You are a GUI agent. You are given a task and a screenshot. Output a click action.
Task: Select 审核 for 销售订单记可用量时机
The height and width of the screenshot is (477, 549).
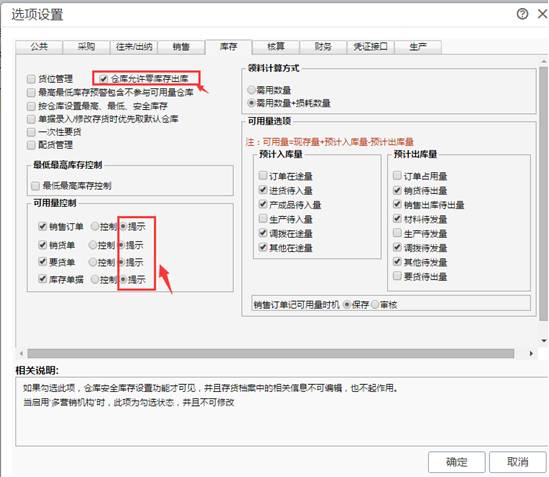click(375, 305)
